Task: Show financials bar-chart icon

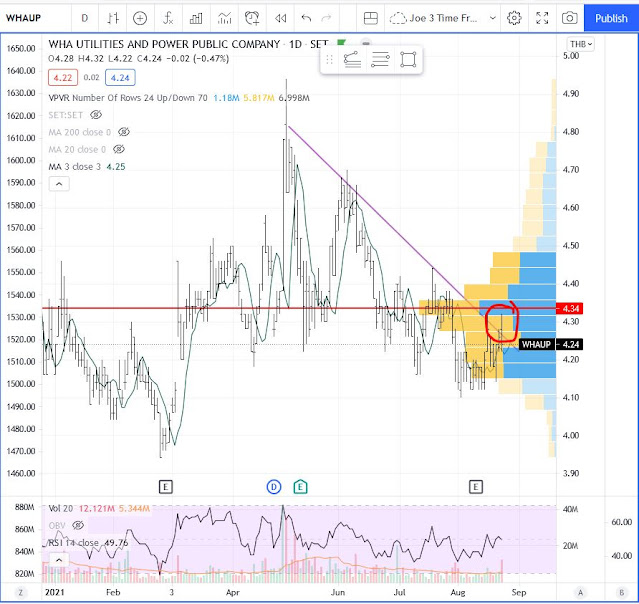Action: coord(196,18)
